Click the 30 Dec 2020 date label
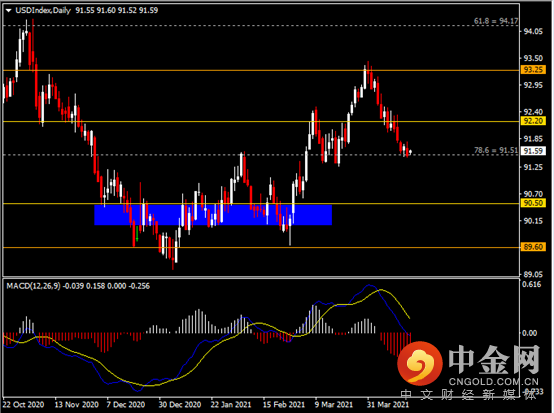Image resolution: width=554 pixels, height=413 pixels. pos(179,405)
